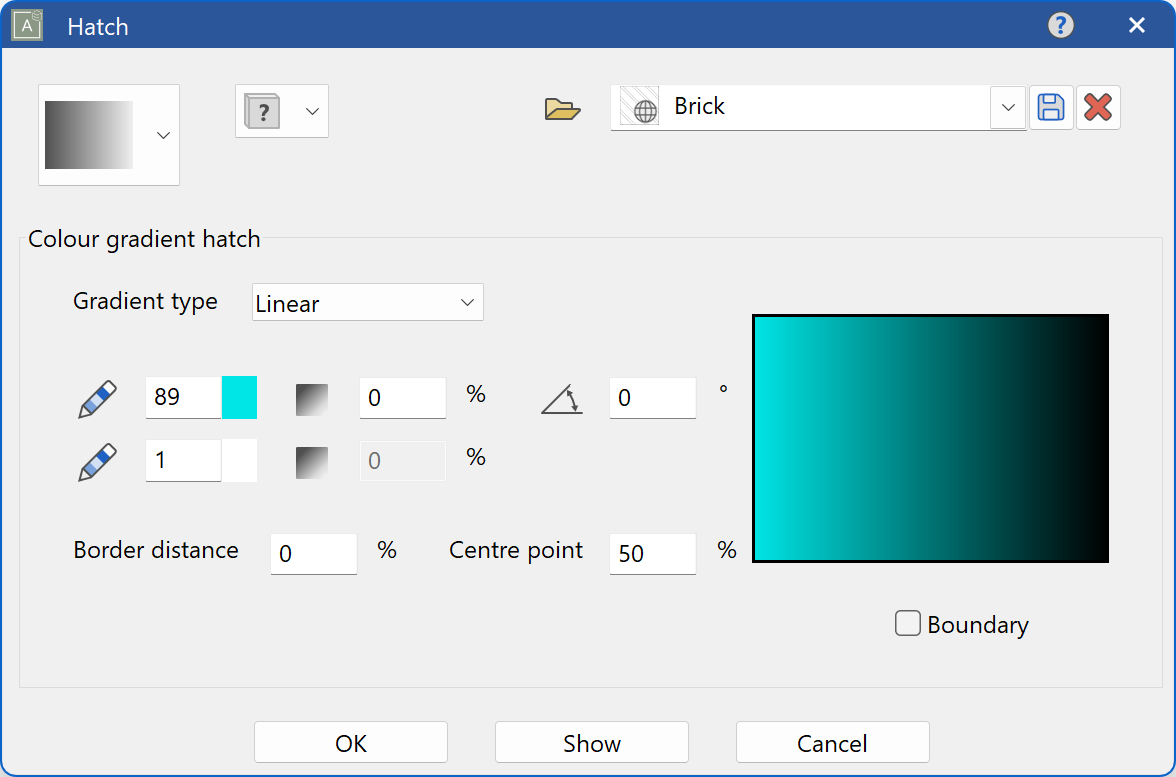Select the pencil icon for the first gradient colour
Viewport: 1176px width, 777px height.
click(95, 397)
